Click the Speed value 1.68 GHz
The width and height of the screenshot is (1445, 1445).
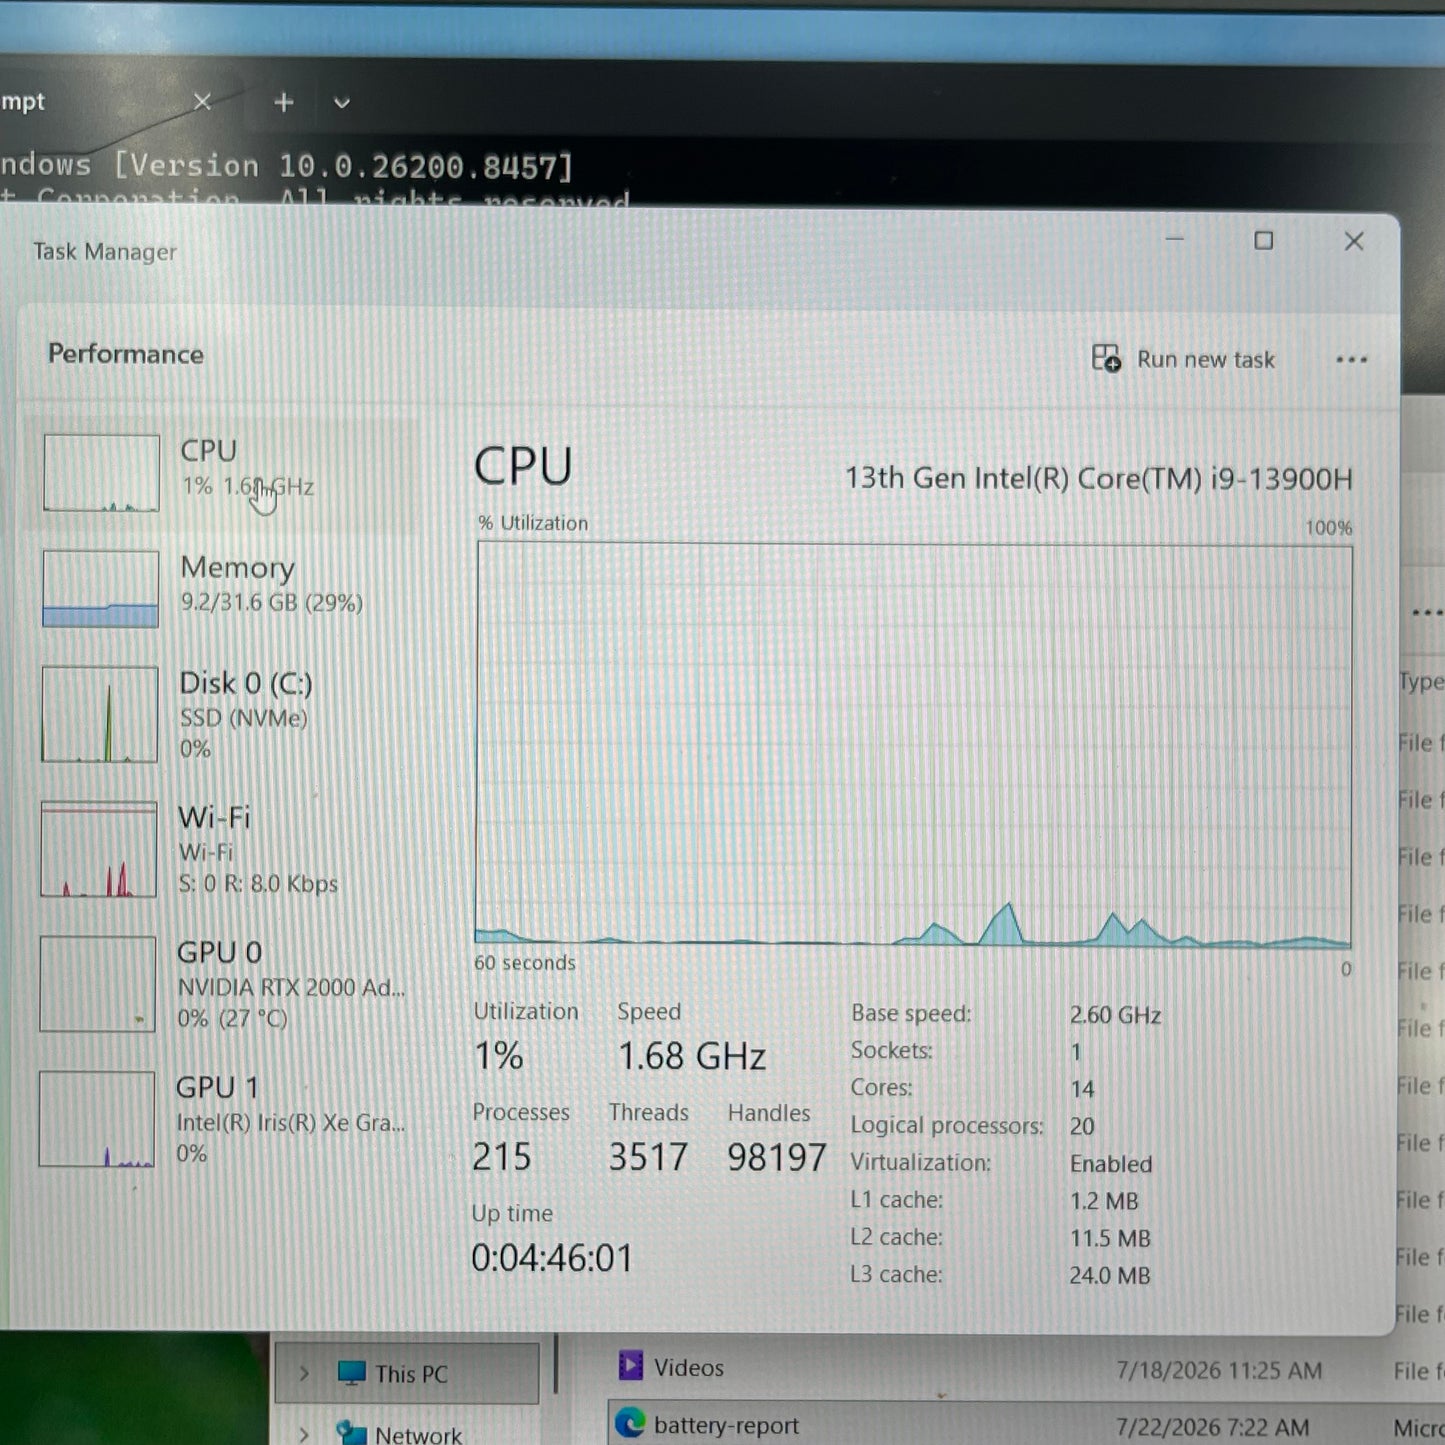[x=692, y=1056]
